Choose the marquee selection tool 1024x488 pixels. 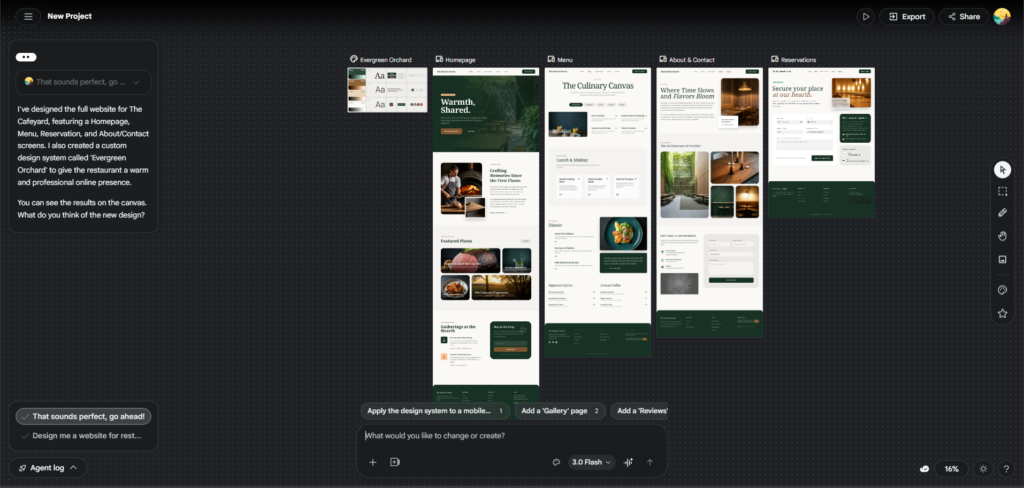tap(1003, 191)
